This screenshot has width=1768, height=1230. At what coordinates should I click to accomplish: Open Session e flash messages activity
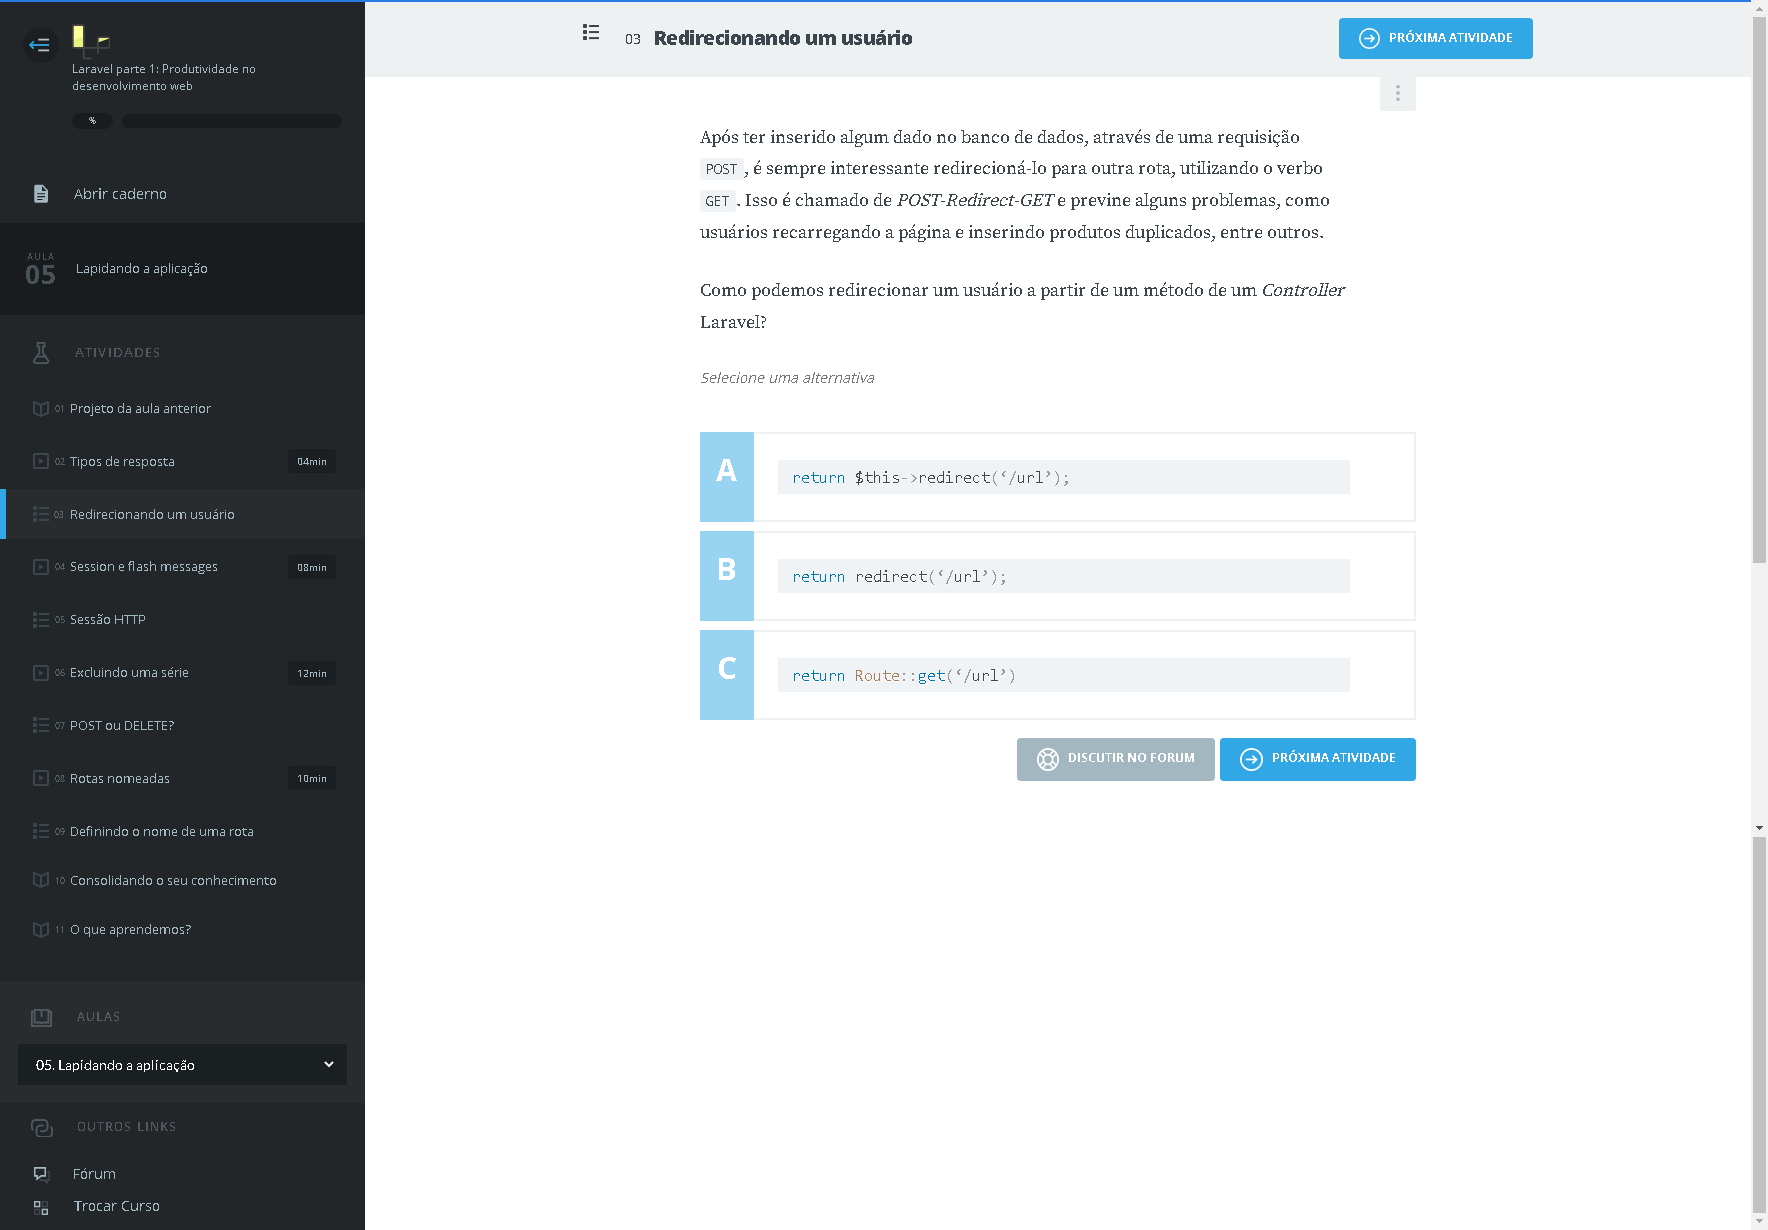144,567
